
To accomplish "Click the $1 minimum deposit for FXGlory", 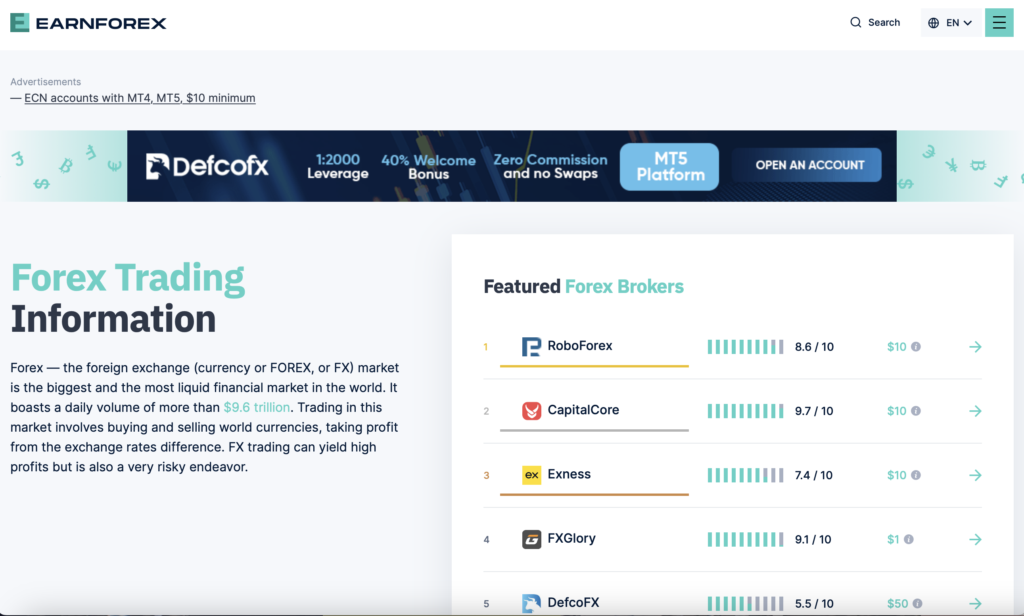I will coord(893,540).
